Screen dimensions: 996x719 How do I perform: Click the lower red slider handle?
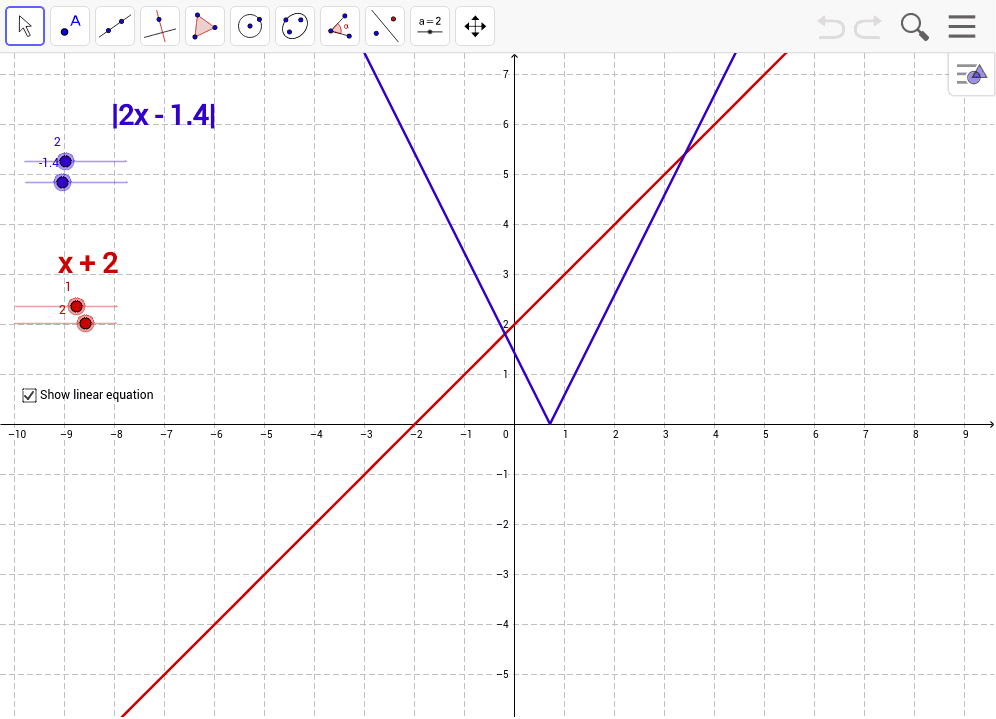point(85,323)
